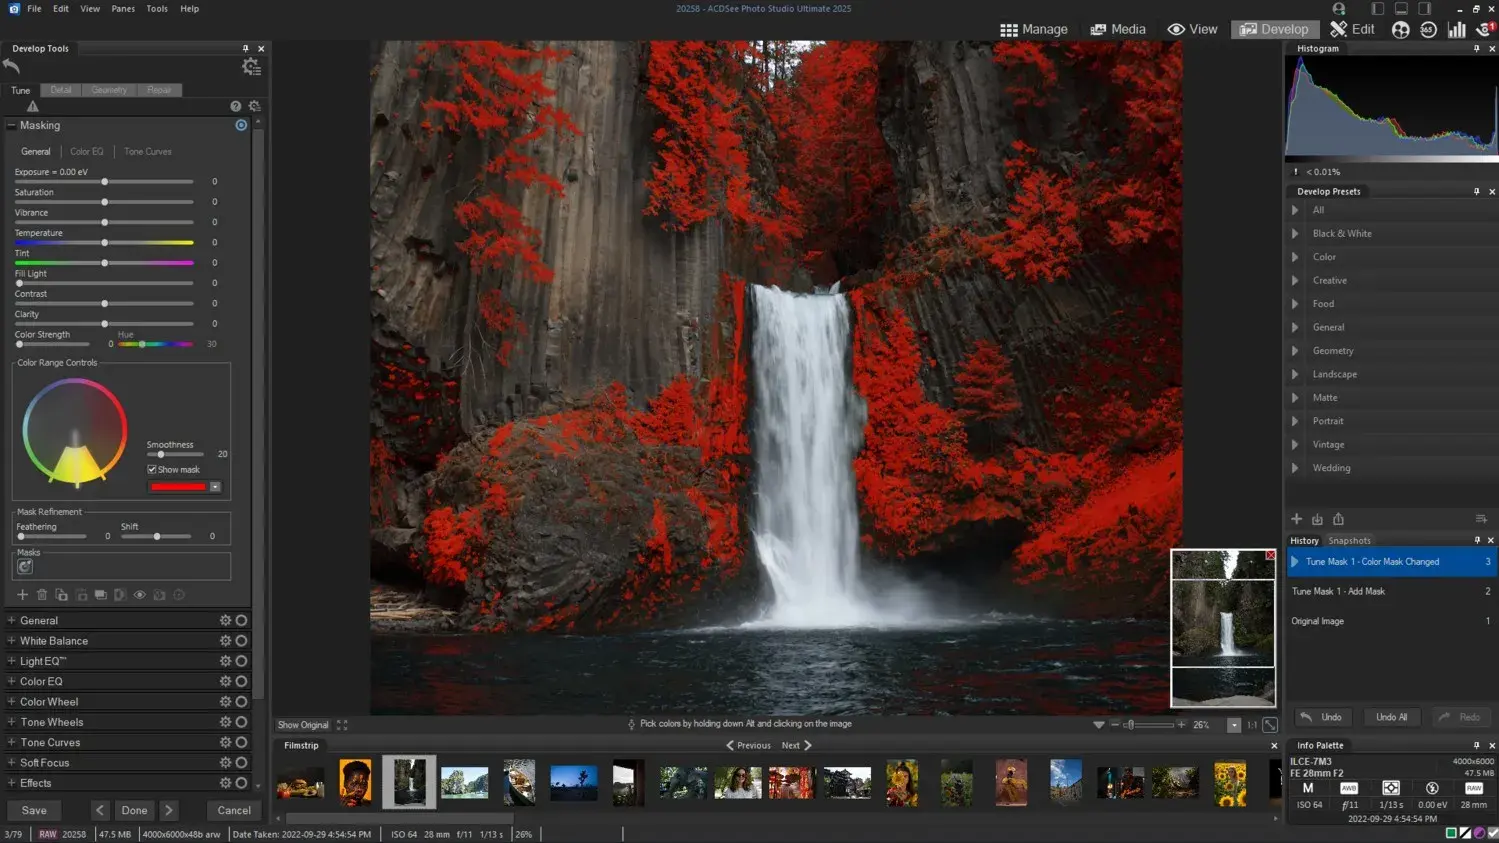The width and height of the screenshot is (1499, 843).
Task: Click the undo arrow in Develop Tools panel
Action: (11, 66)
